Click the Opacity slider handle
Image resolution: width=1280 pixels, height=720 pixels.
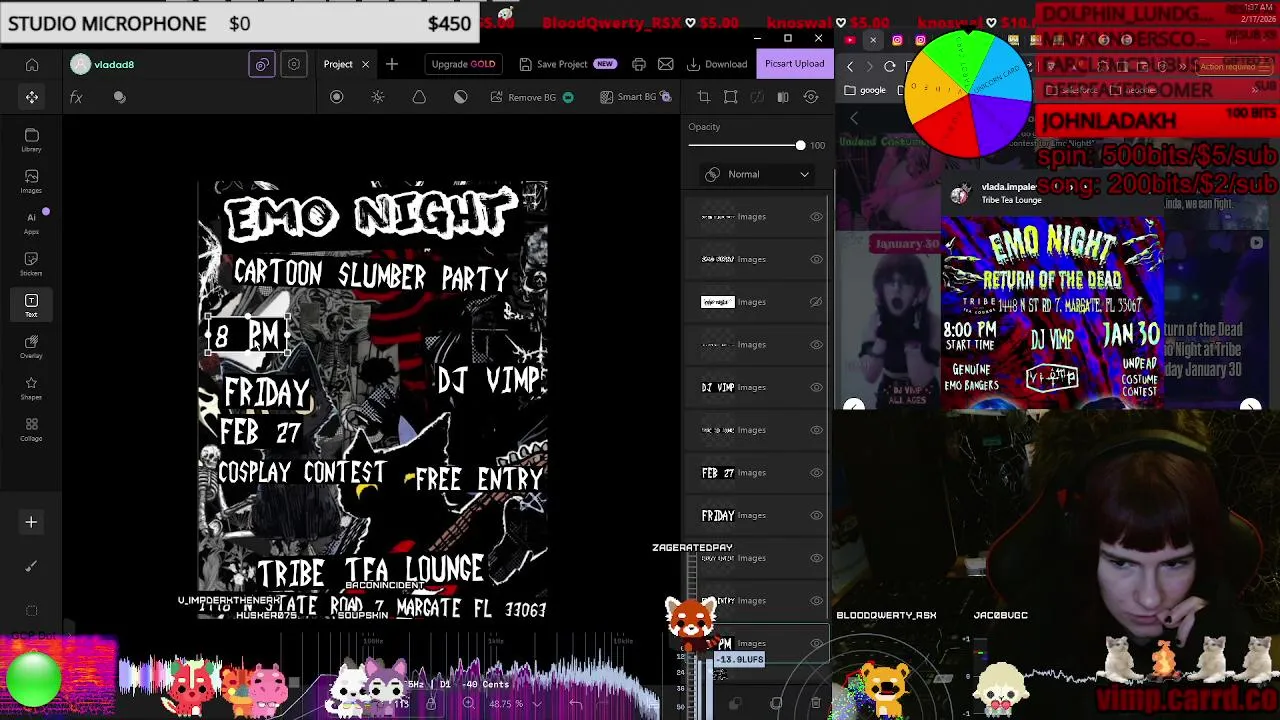pyautogui.click(x=800, y=146)
